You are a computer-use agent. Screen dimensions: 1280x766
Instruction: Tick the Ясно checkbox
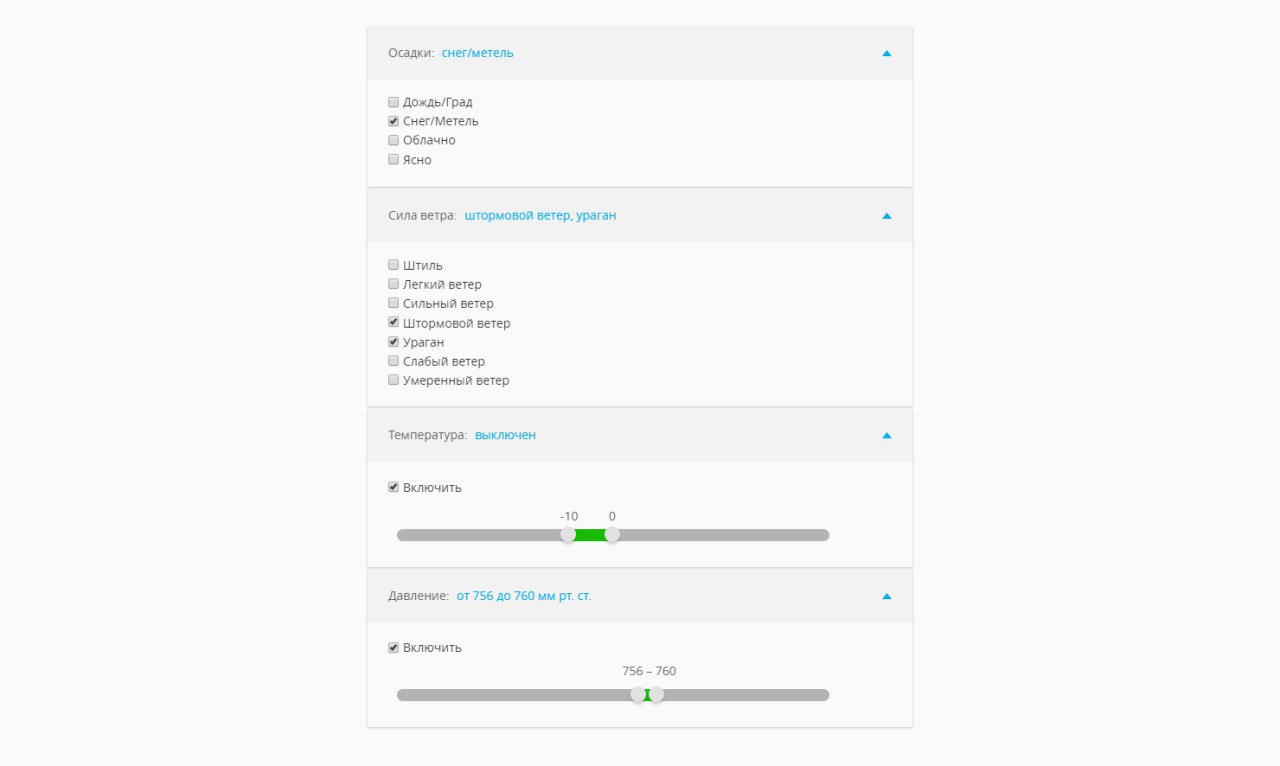tap(393, 159)
